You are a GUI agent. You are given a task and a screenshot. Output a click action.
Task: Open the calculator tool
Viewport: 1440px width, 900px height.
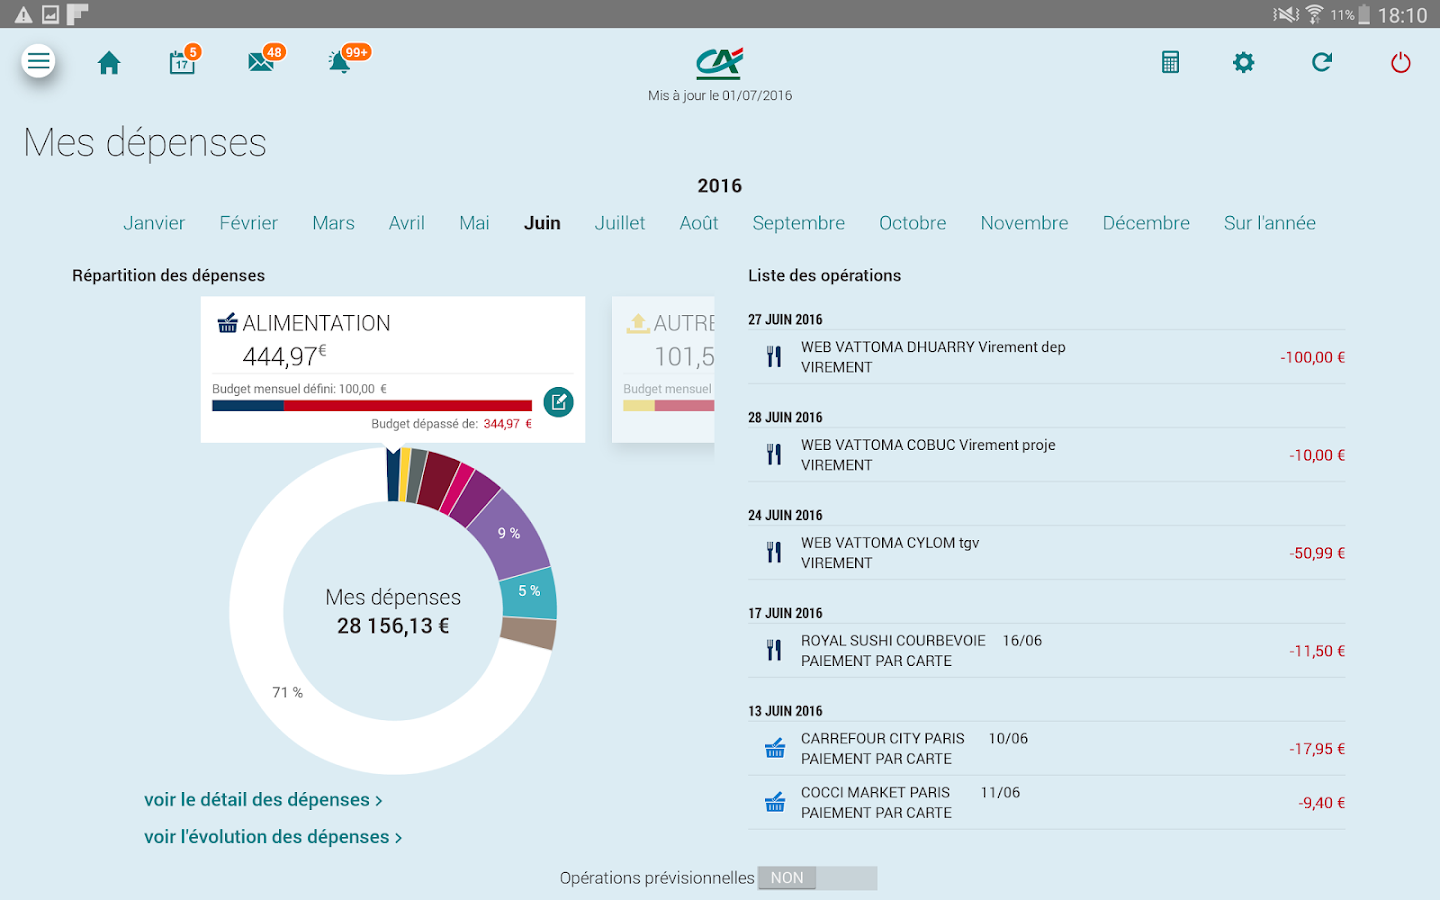click(1170, 62)
